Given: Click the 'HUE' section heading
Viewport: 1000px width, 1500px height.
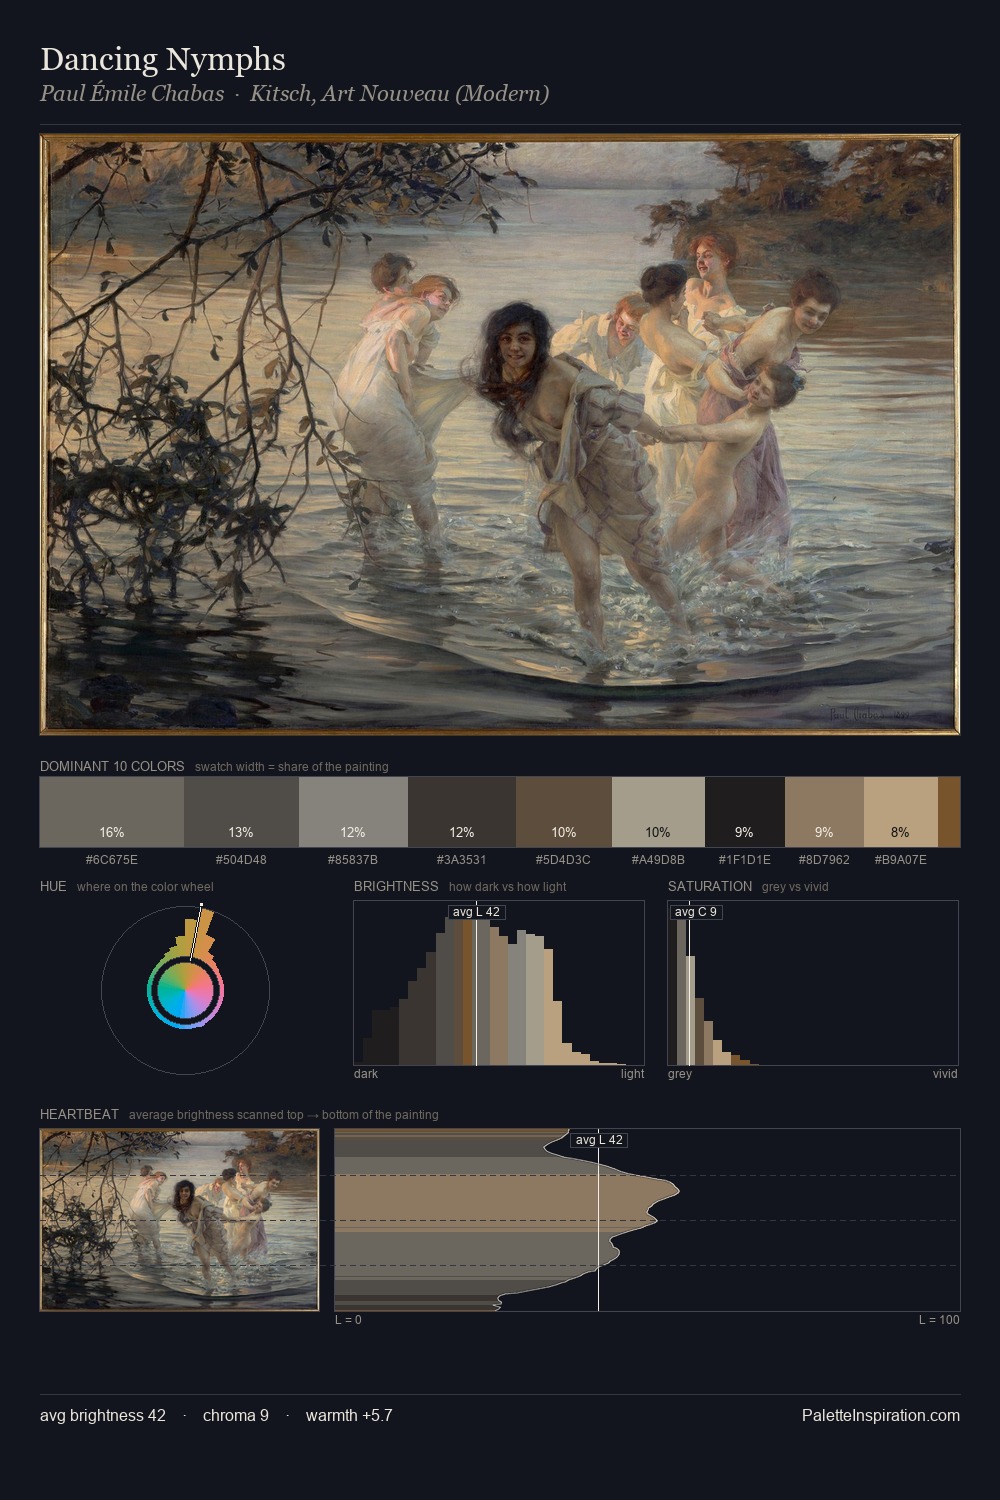Looking at the screenshot, I should tap(53, 886).
